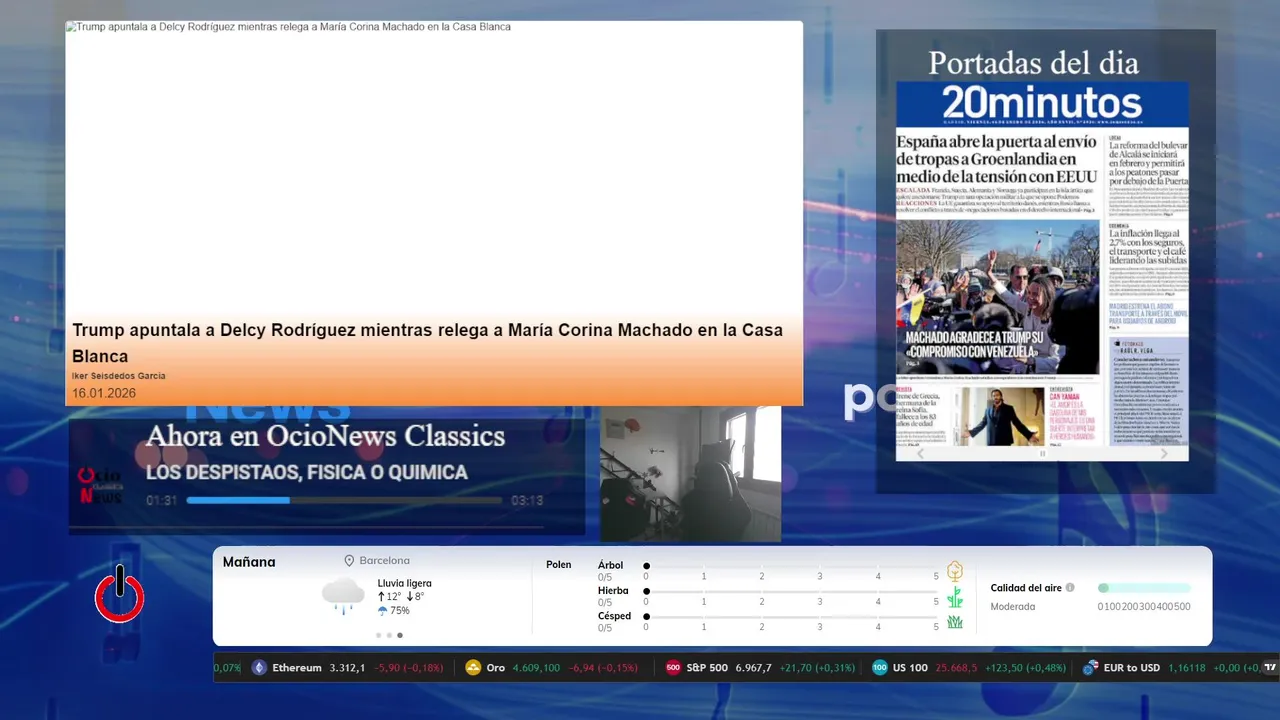Open US 100 quote in the ticker
Image resolution: width=1280 pixels, height=720 pixels.
coord(968,668)
